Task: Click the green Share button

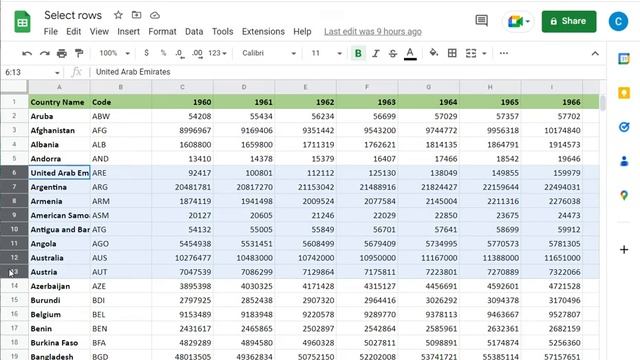Action: pyautogui.click(x=569, y=21)
